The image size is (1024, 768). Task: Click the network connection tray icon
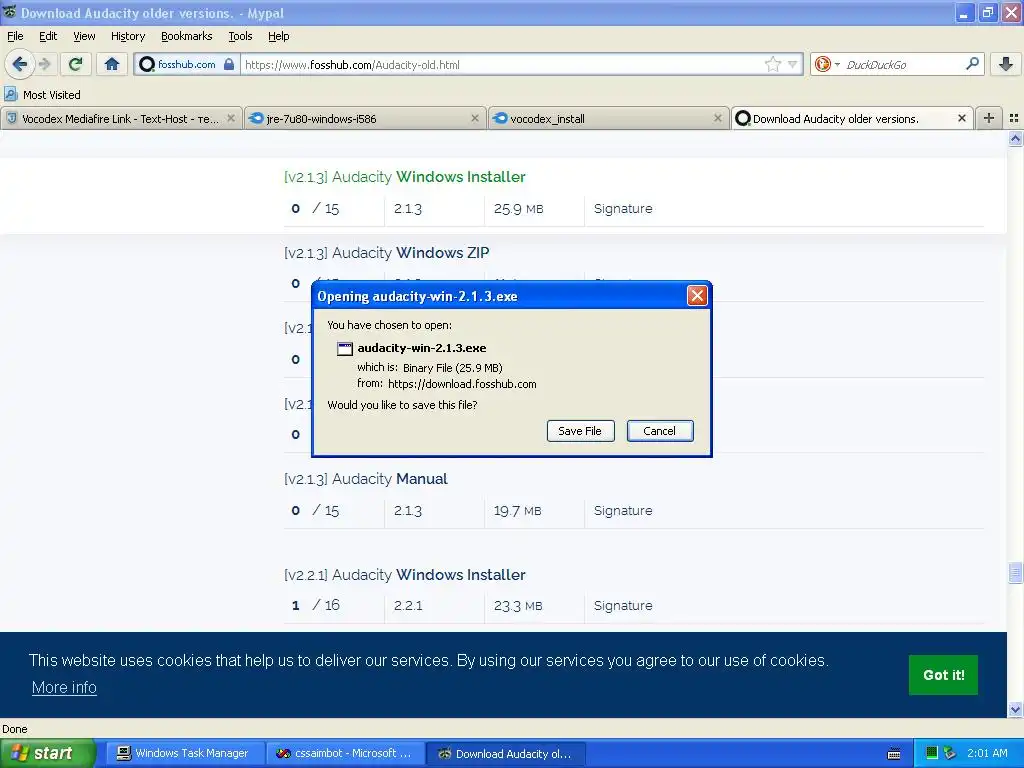coord(950,753)
